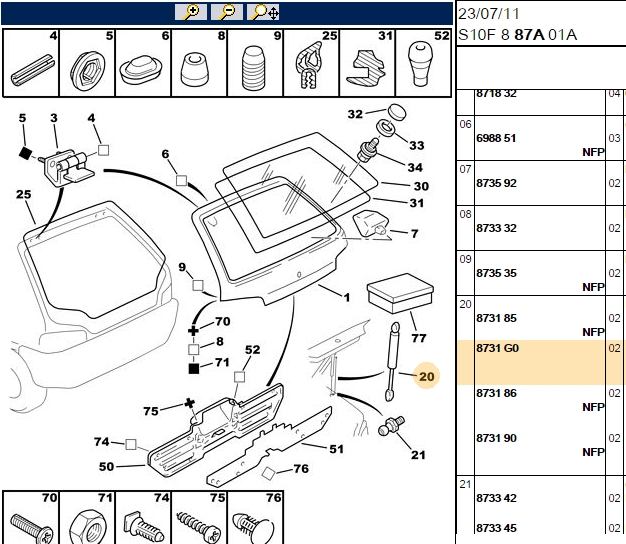Click reference 21 in parts table
This screenshot has height=544, width=626.
pos(466,484)
